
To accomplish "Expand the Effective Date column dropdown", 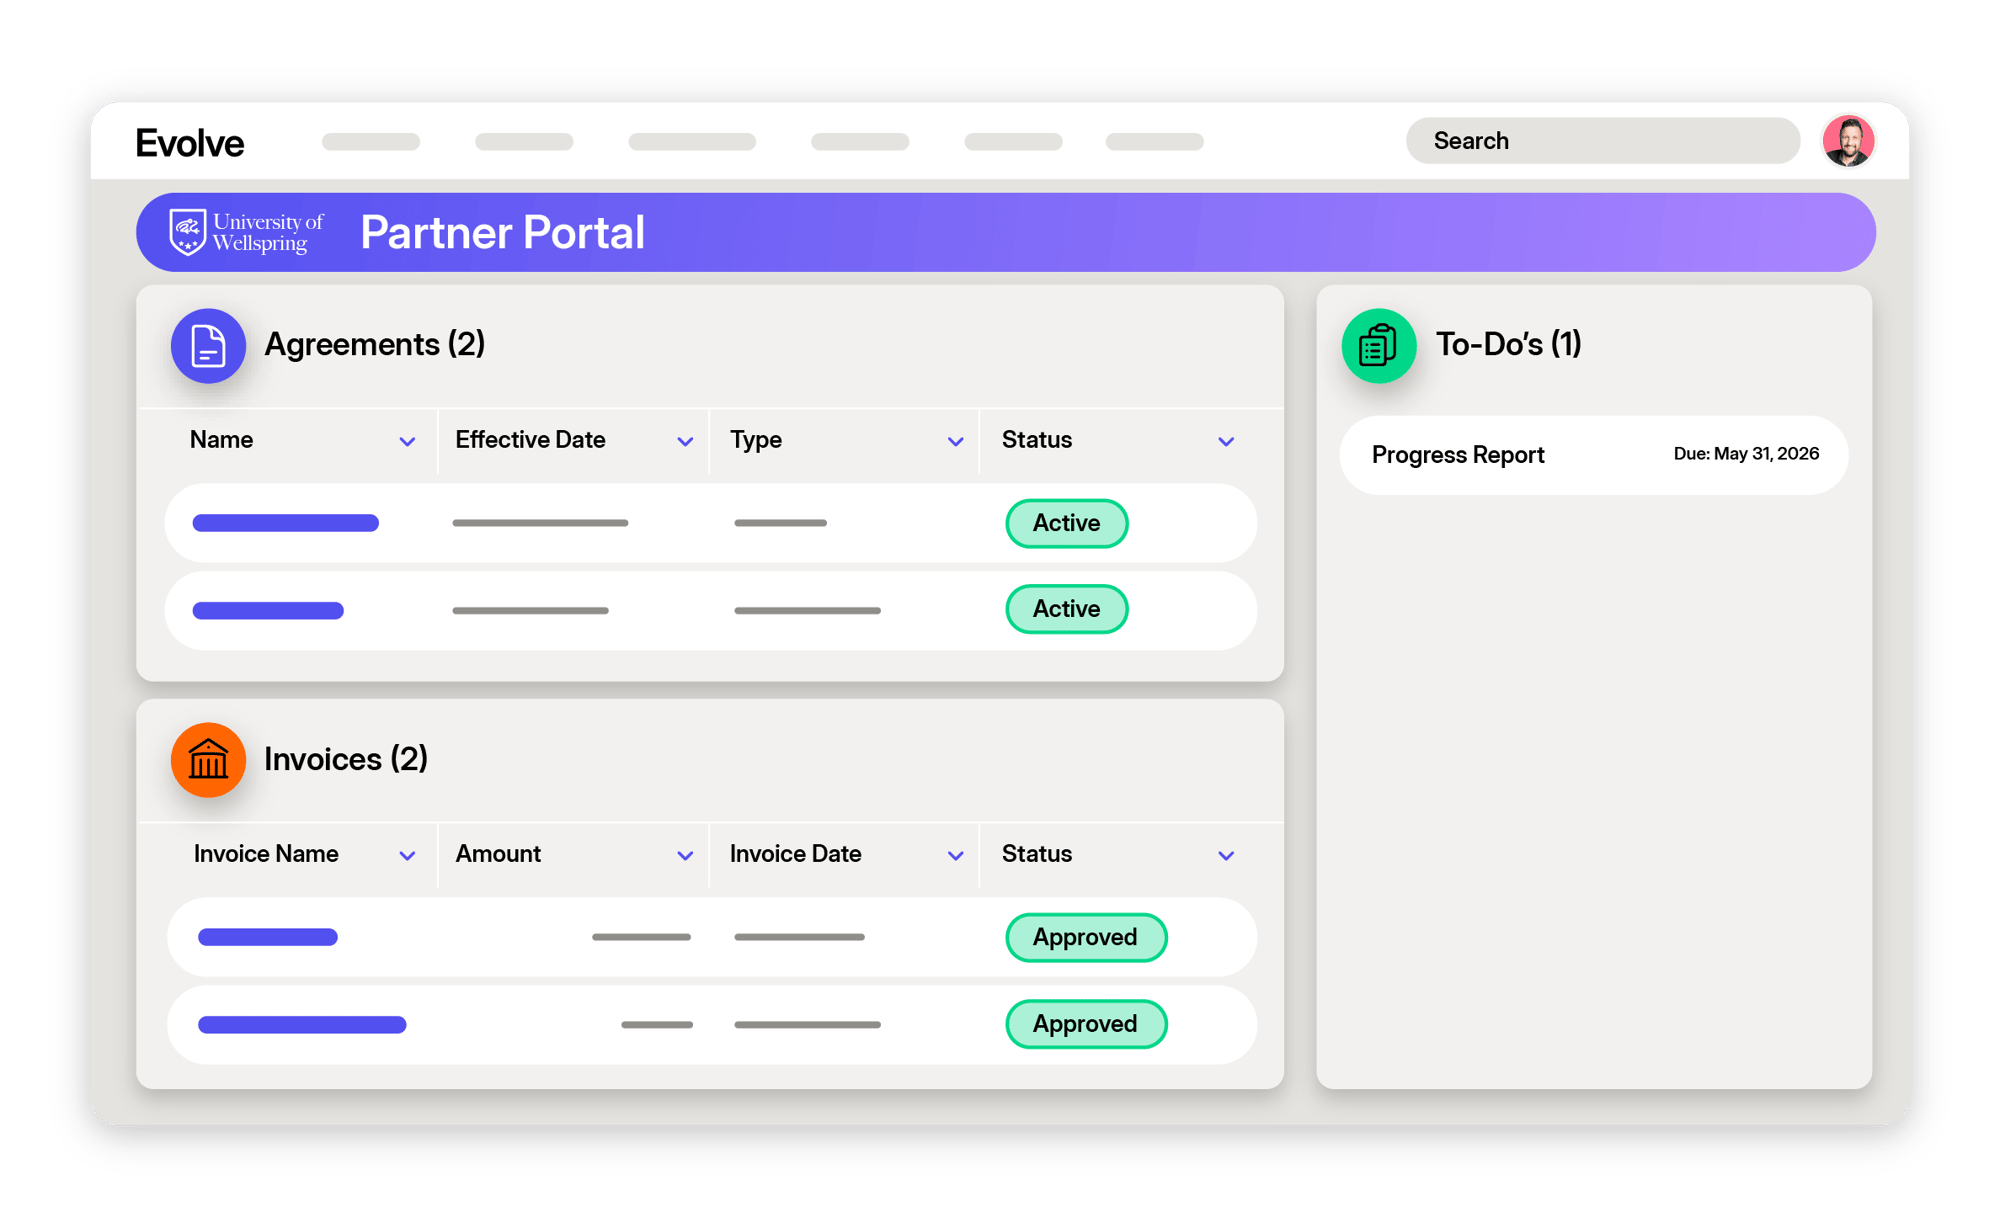I will pos(686,440).
